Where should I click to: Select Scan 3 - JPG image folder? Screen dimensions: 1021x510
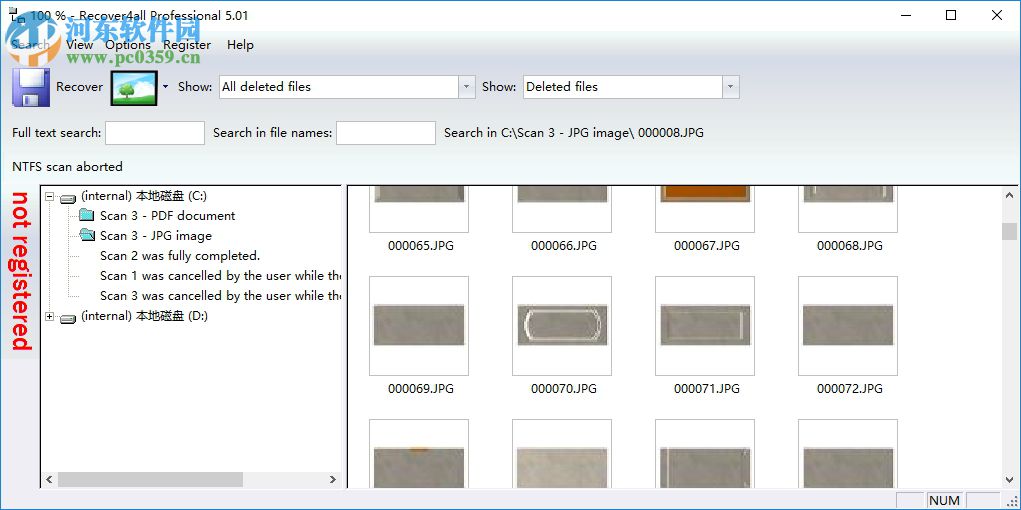coord(156,236)
